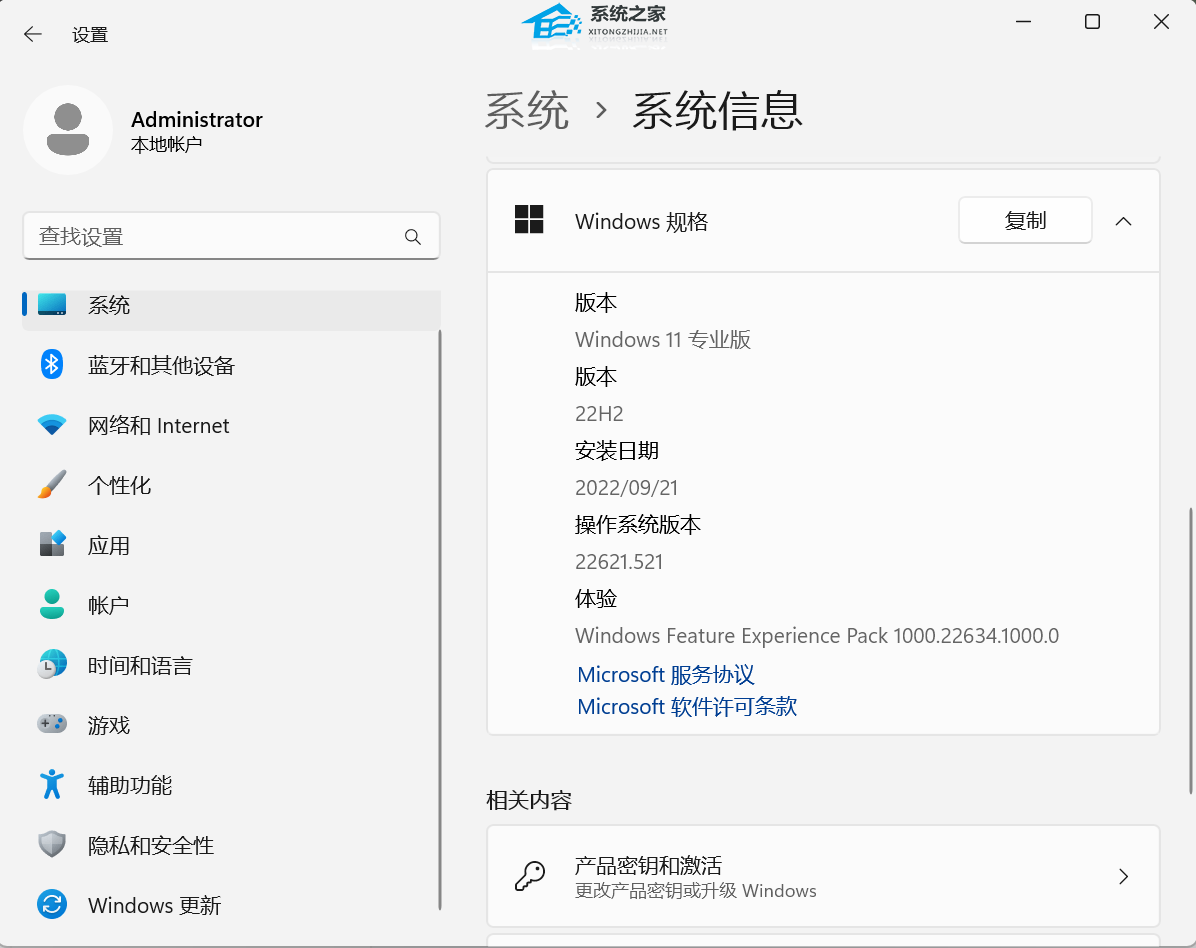Screen dimensions: 1196x948
Task: Open the Microsoft 软件许可条款 link
Action: coord(687,707)
